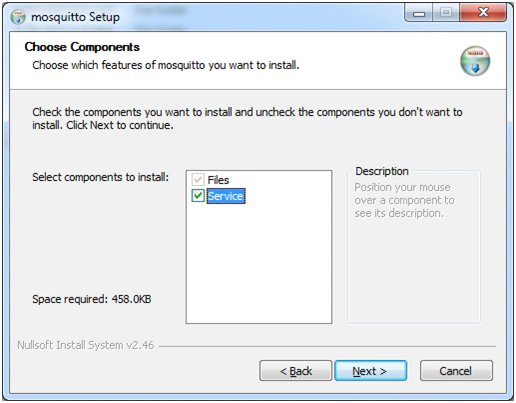Click the greyed Files component checkbox
The height and width of the screenshot is (403, 516).
pyautogui.click(x=198, y=180)
